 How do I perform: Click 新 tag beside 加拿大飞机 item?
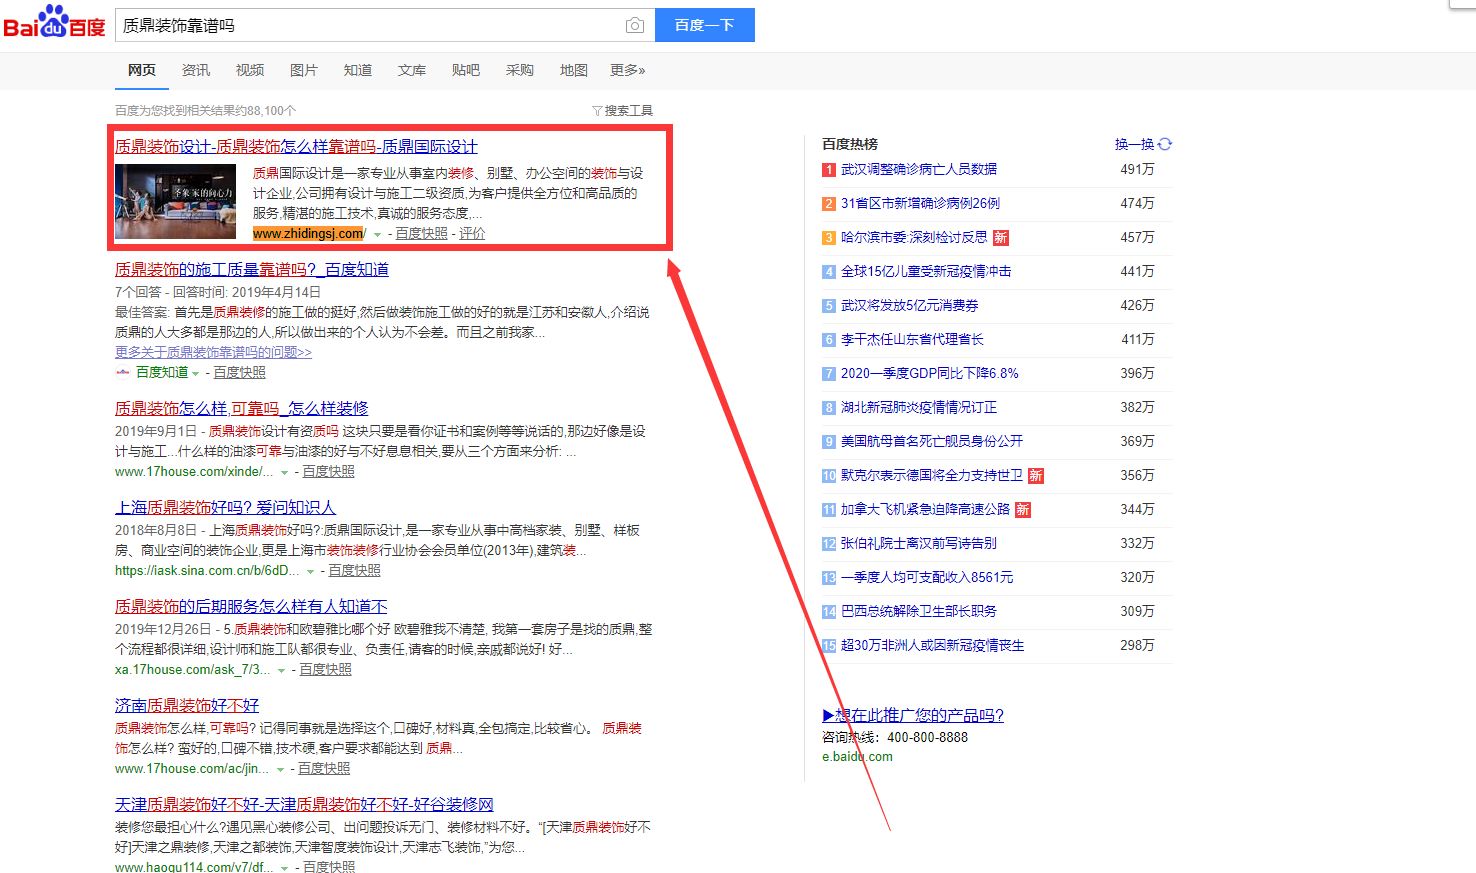1023,510
